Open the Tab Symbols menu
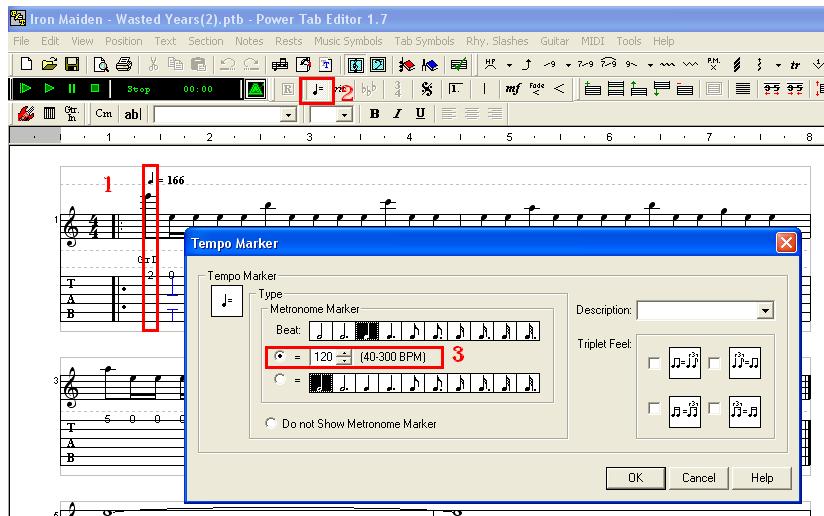Screen dimensions: 824x516 pos(424,41)
